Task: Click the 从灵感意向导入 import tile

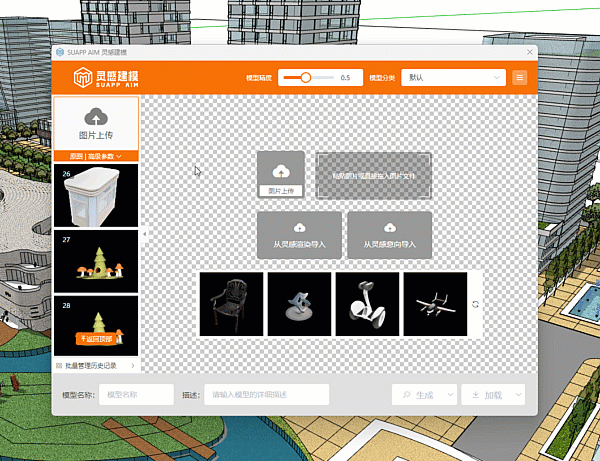Action: click(x=389, y=235)
